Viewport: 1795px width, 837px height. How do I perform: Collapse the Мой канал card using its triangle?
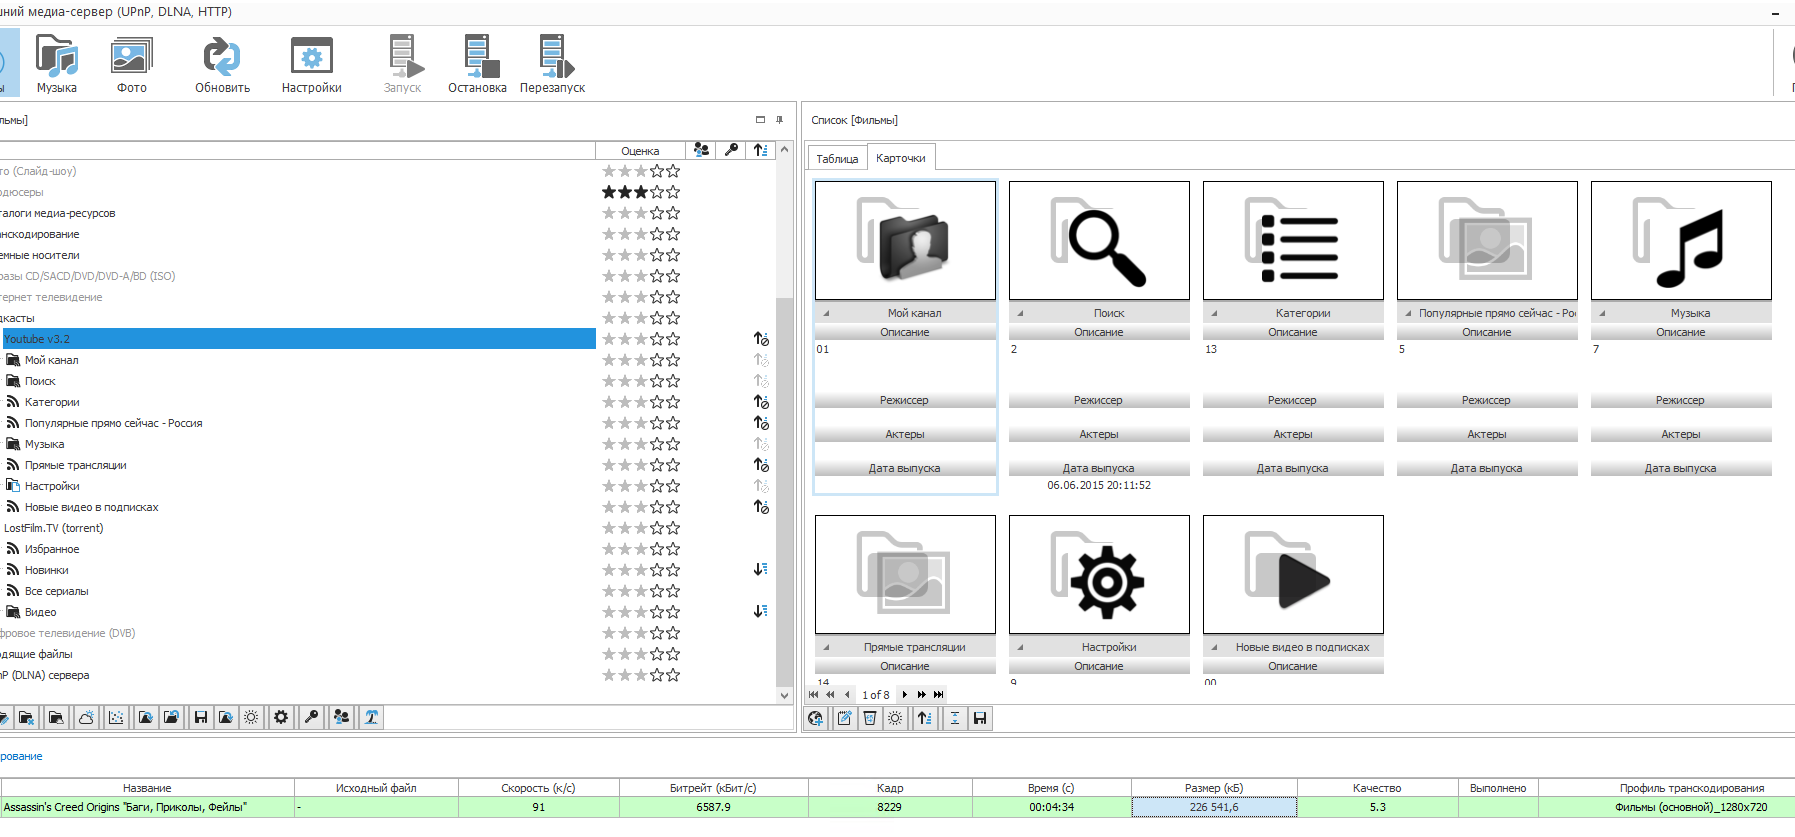(x=826, y=313)
